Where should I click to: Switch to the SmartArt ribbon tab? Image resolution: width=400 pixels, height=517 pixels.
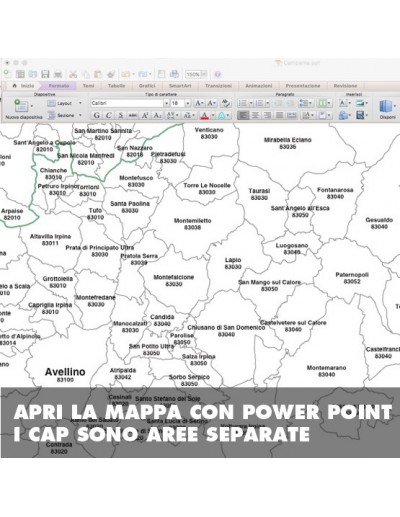click(x=180, y=86)
